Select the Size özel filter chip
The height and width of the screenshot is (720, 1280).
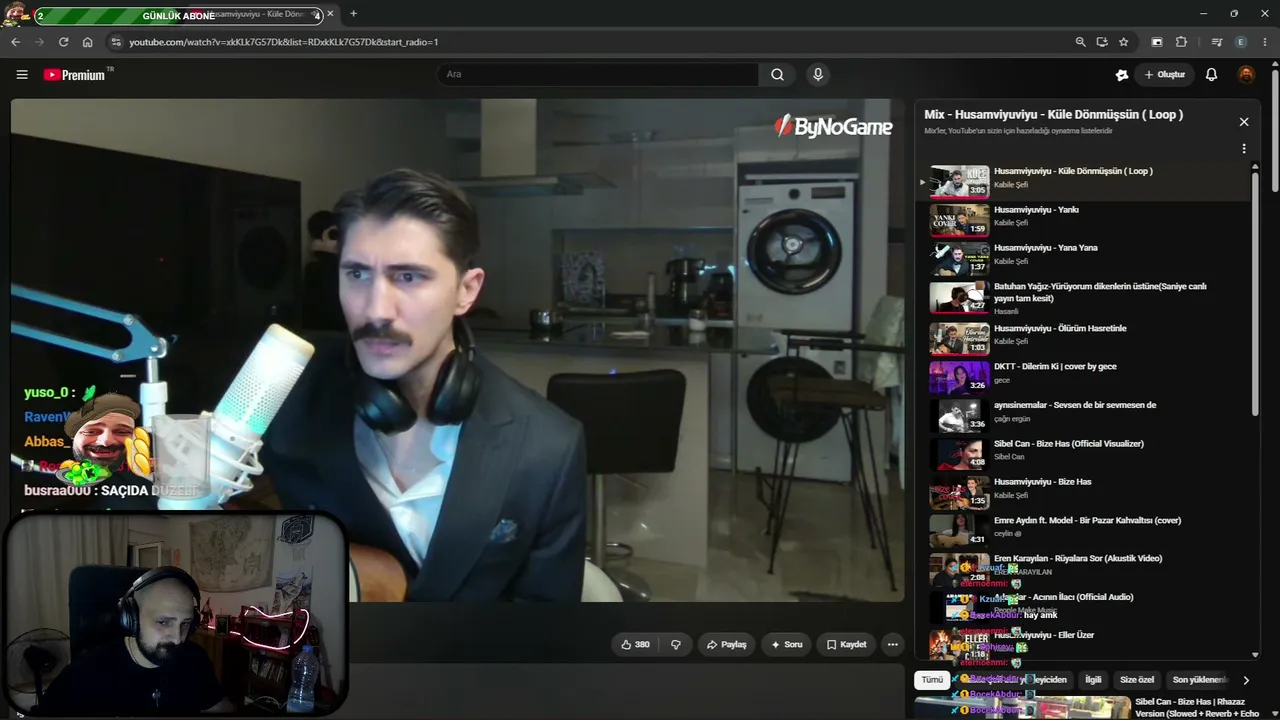tap(1137, 680)
